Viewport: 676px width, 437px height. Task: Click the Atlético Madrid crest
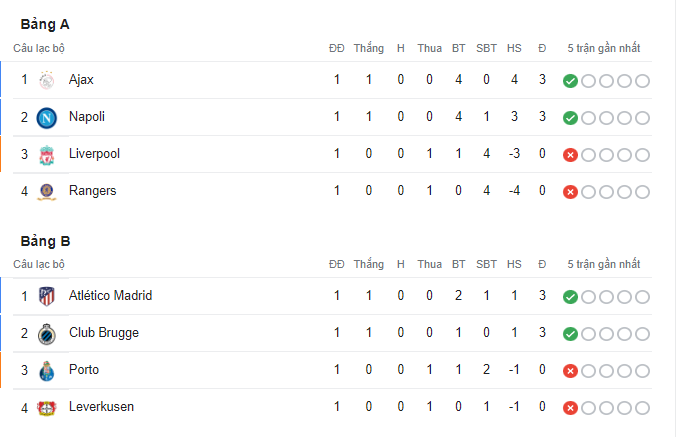(47, 297)
